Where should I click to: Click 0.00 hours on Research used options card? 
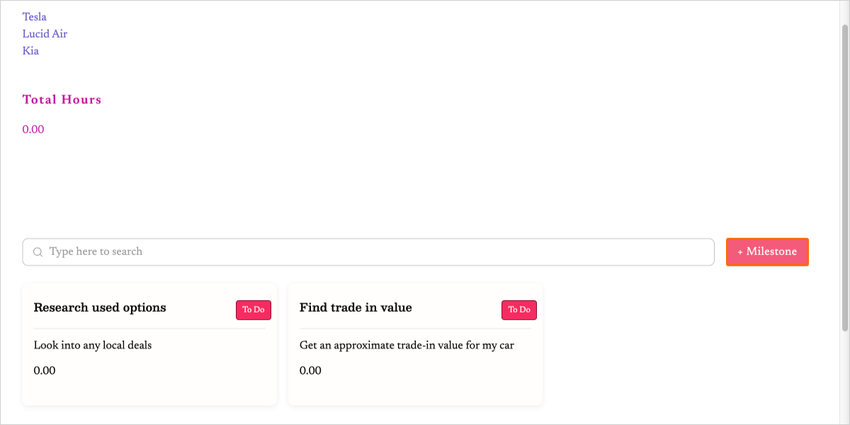[x=45, y=371]
